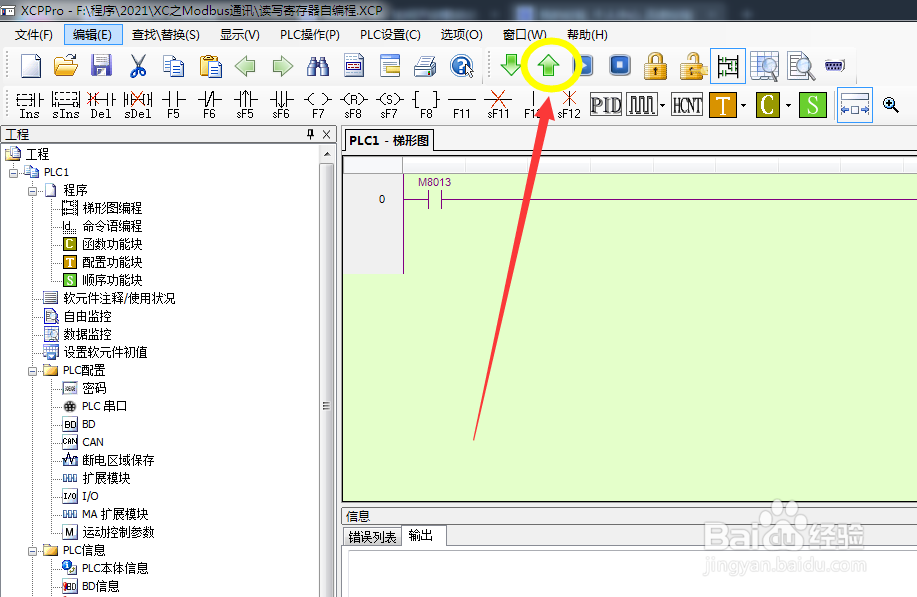917x597 pixels.
Task: Insert a node with the Ins tool
Action: pos(29,105)
